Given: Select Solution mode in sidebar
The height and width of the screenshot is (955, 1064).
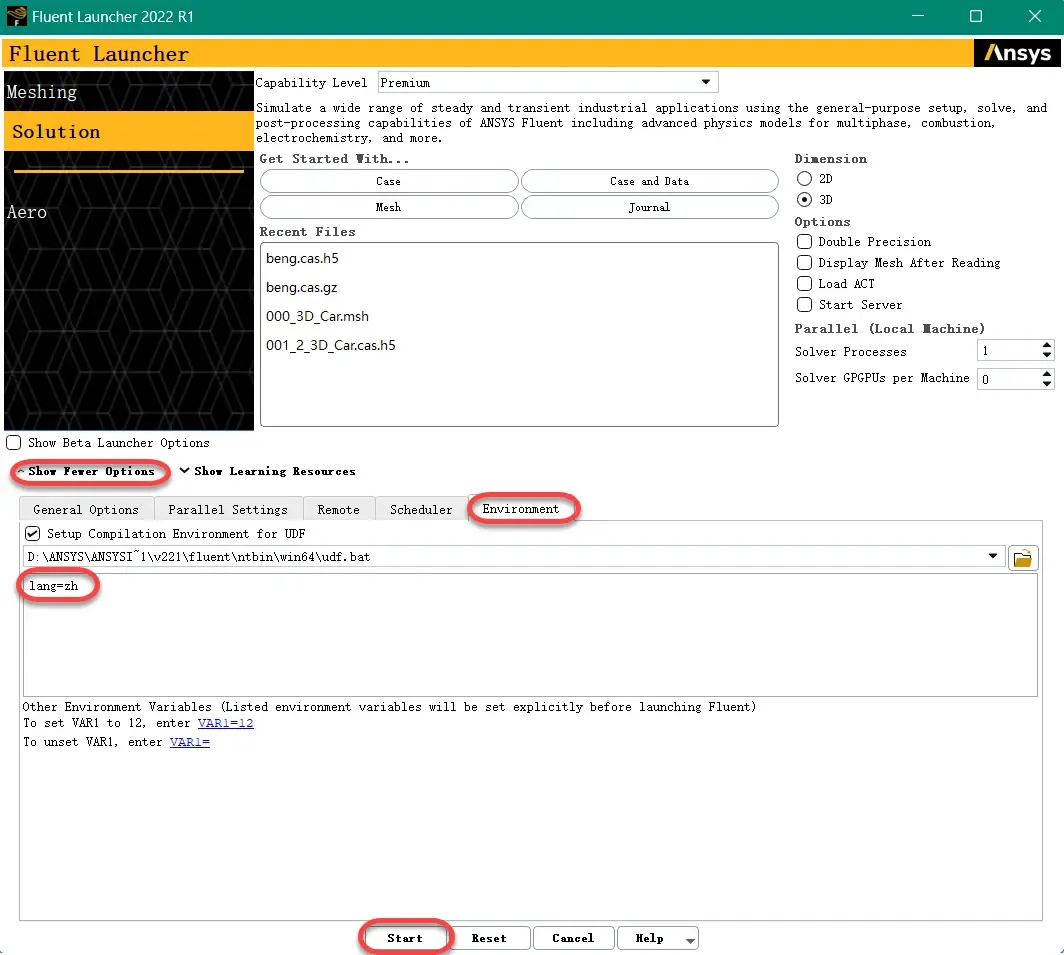Looking at the screenshot, I should 128,131.
